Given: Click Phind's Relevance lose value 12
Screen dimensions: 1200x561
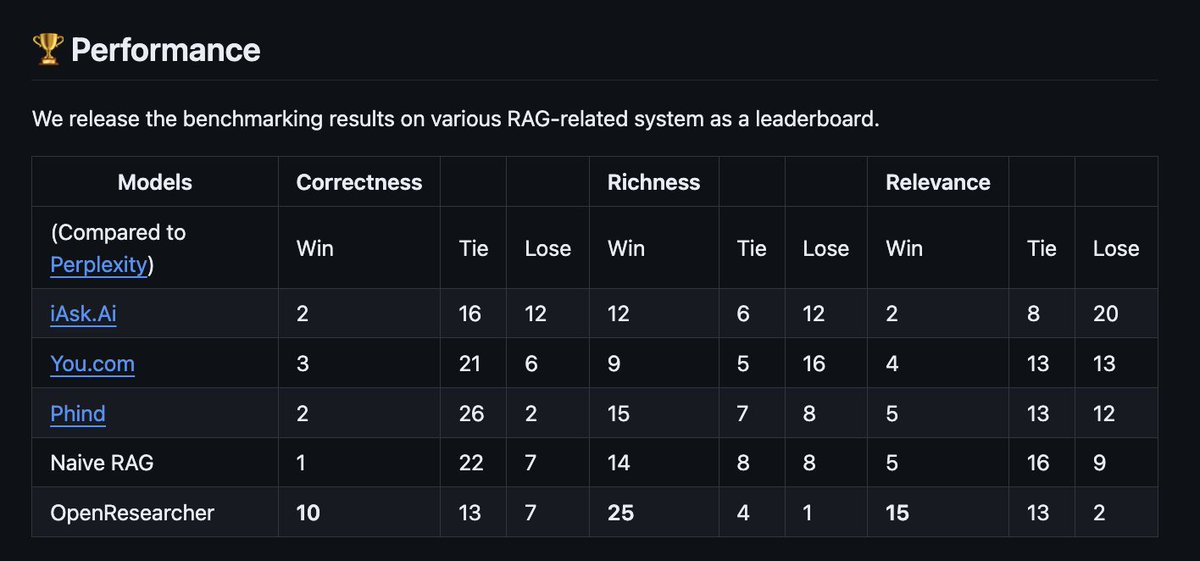Looking at the screenshot, I should (1104, 414).
